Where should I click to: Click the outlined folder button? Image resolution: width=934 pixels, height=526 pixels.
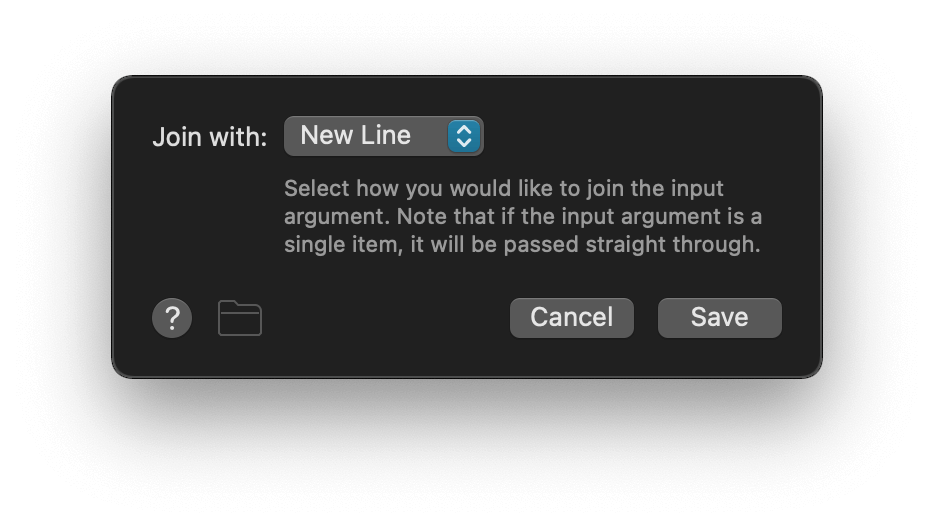pos(240,318)
